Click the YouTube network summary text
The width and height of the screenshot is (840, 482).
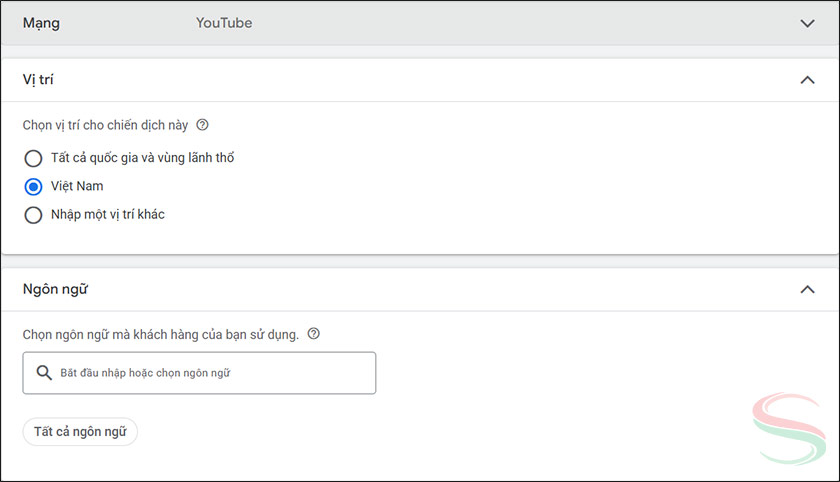(224, 23)
